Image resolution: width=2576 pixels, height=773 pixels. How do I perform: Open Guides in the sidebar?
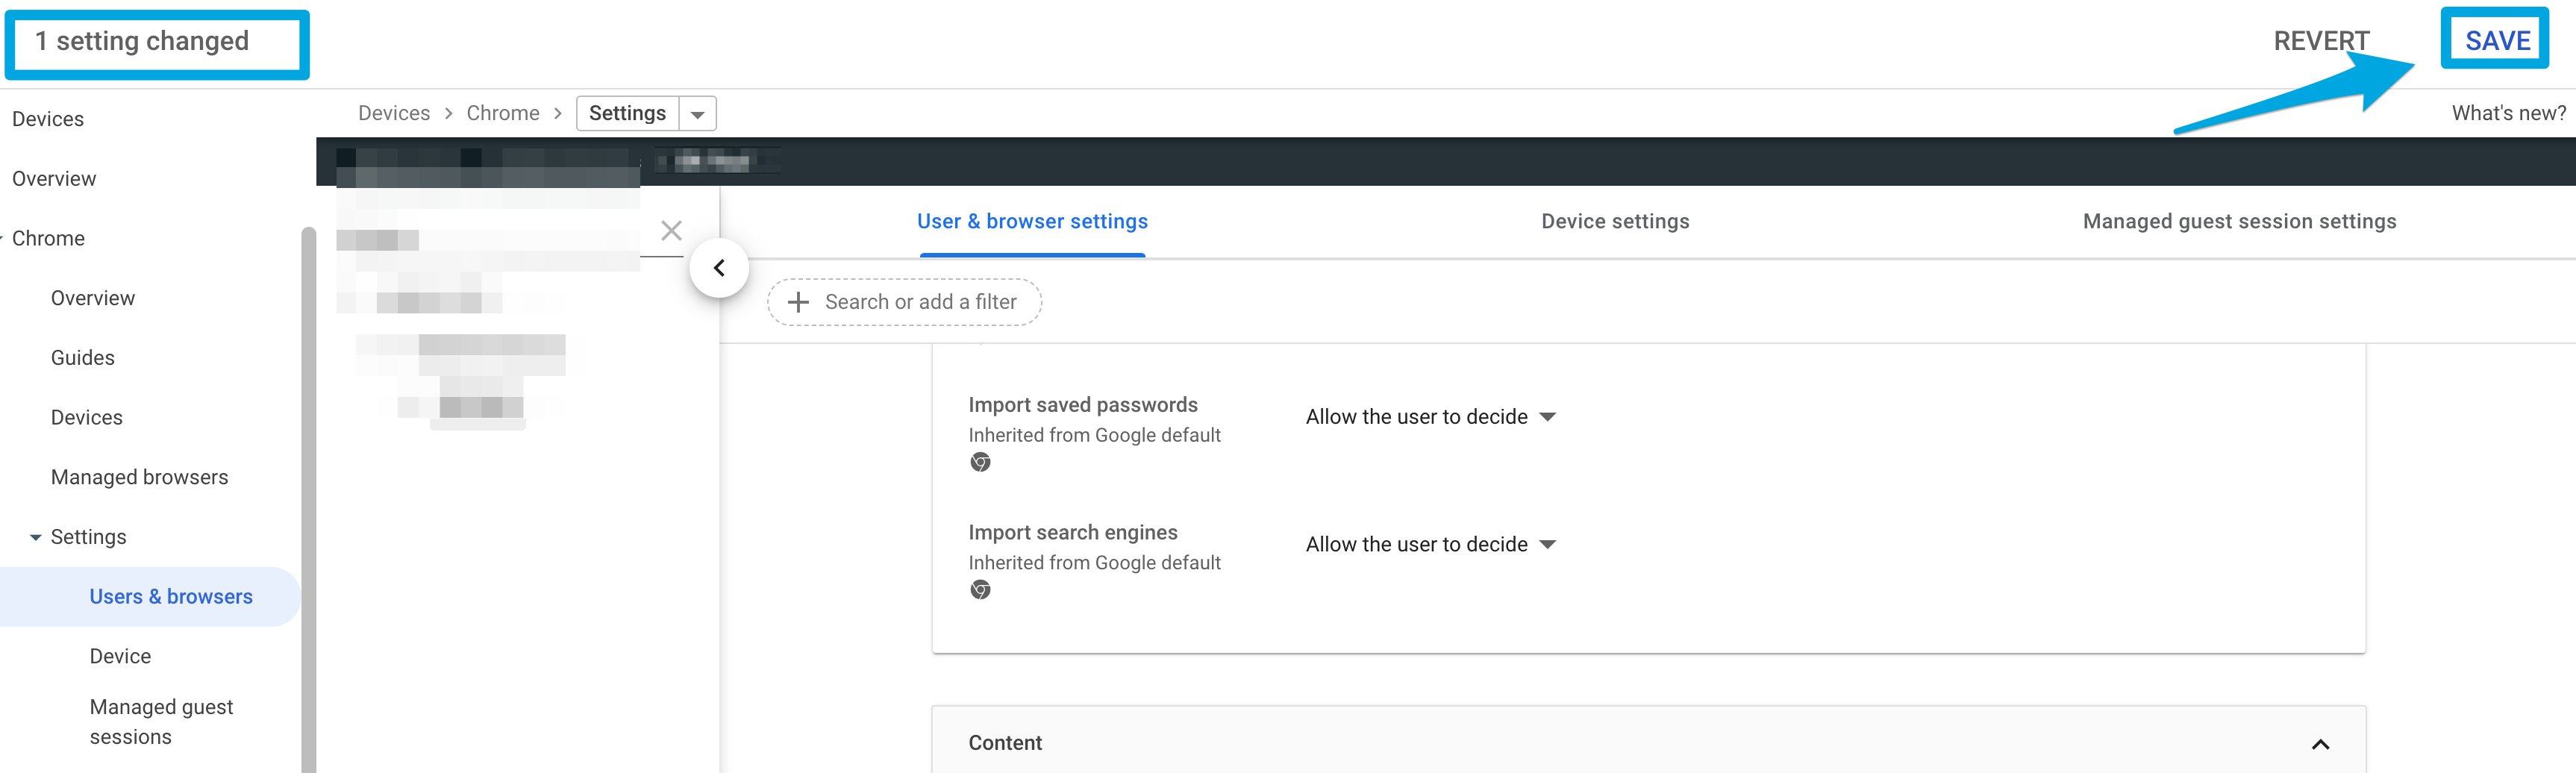point(82,358)
